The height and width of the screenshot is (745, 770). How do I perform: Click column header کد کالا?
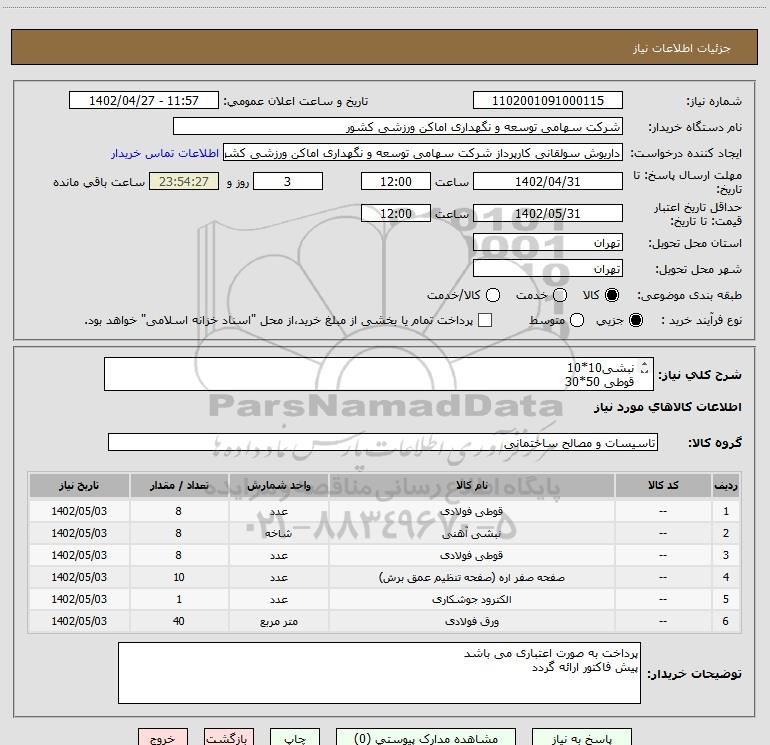click(663, 485)
